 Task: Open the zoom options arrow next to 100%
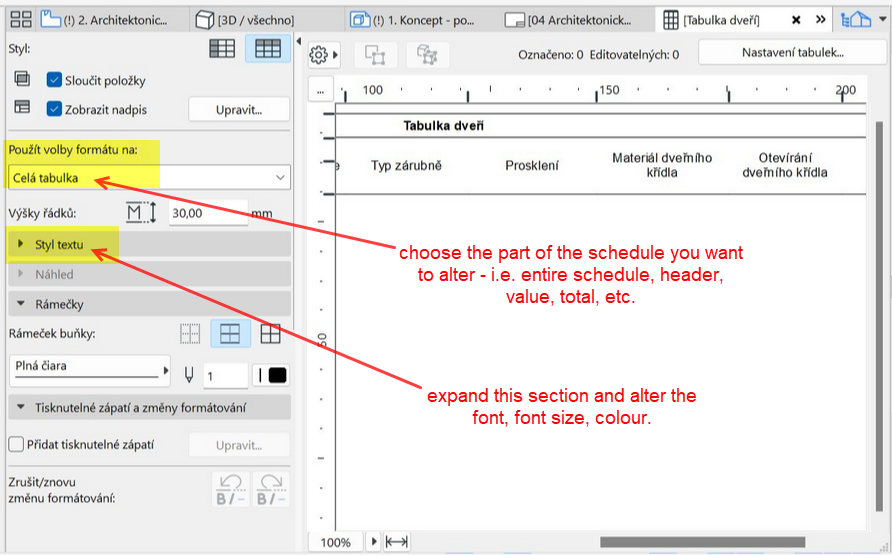click(374, 542)
